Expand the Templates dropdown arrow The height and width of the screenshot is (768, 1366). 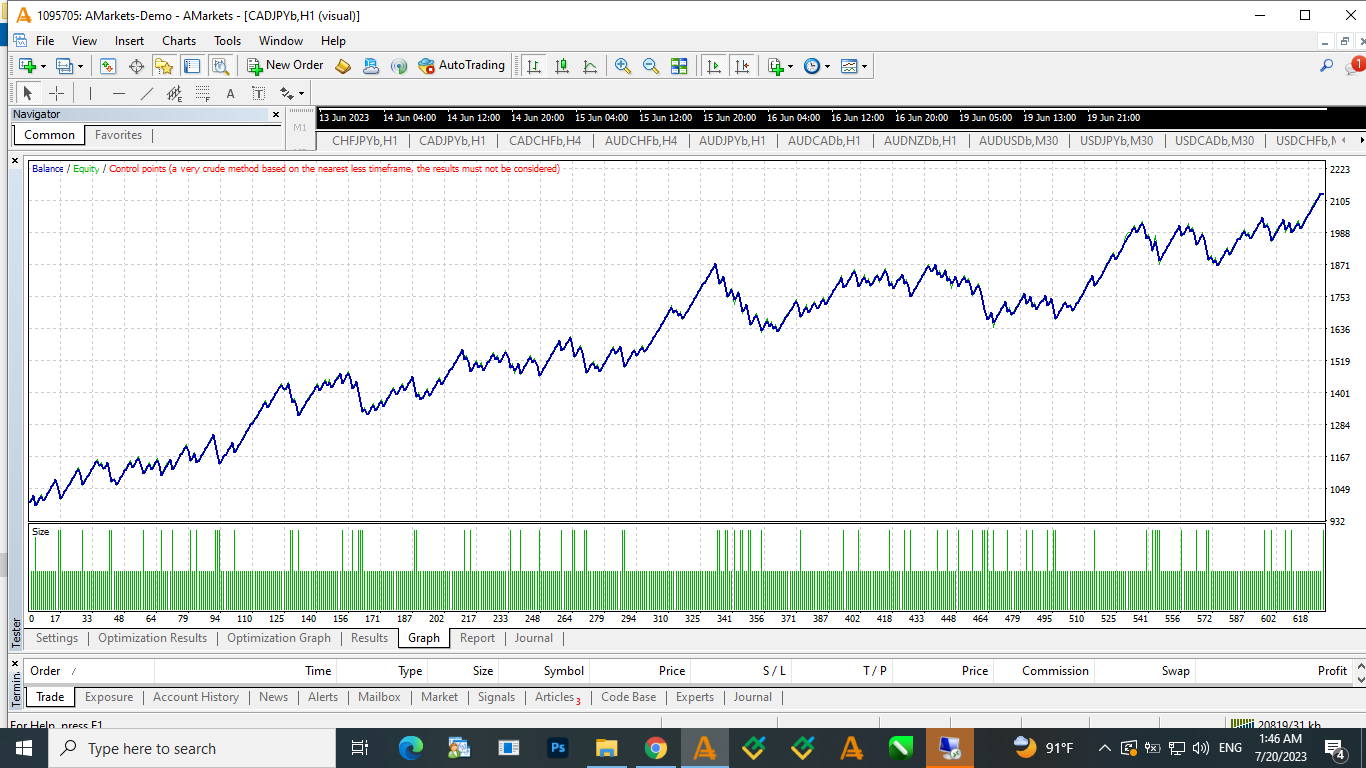pos(865,67)
